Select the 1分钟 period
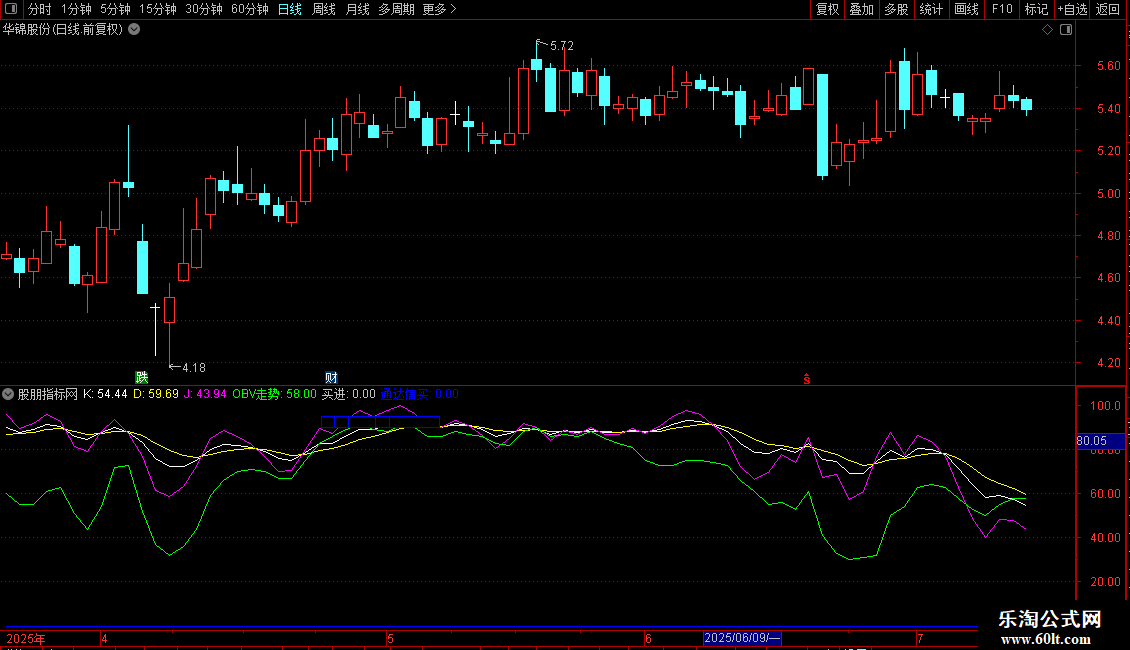Screen dimensions: 1130x650 pyautogui.click(x=76, y=9)
